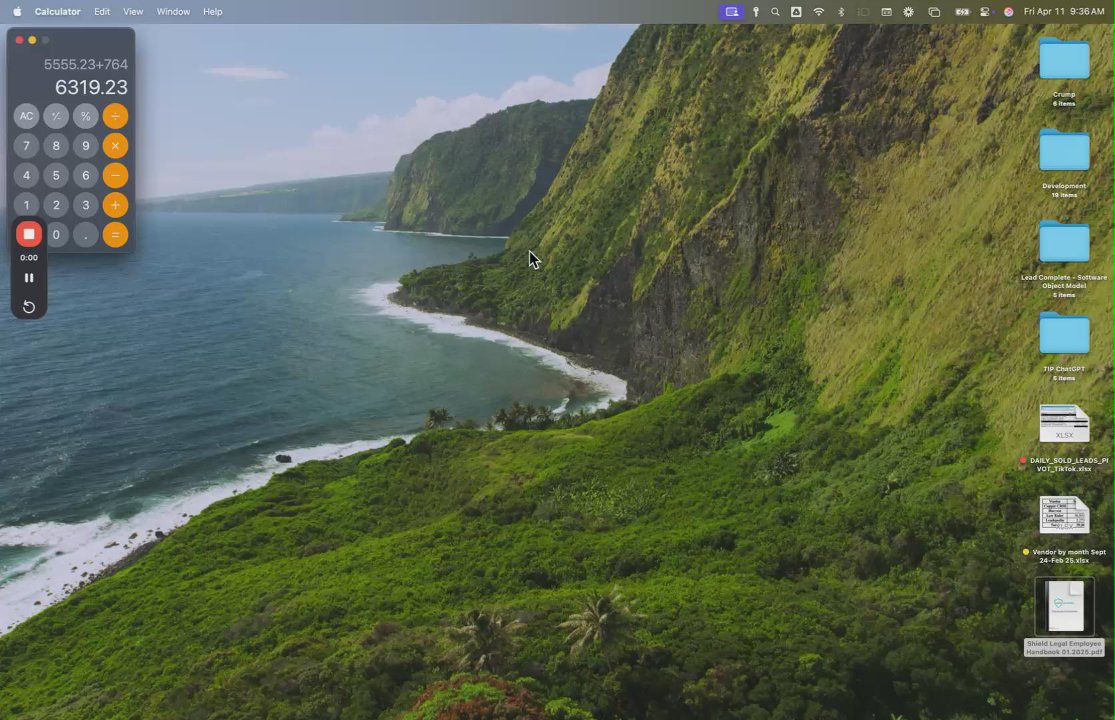Image resolution: width=1115 pixels, height=720 pixels.
Task: Select the Vendor by month Sept 24-Feb 25.xlsx file
Action: [x=1064, y=515]
